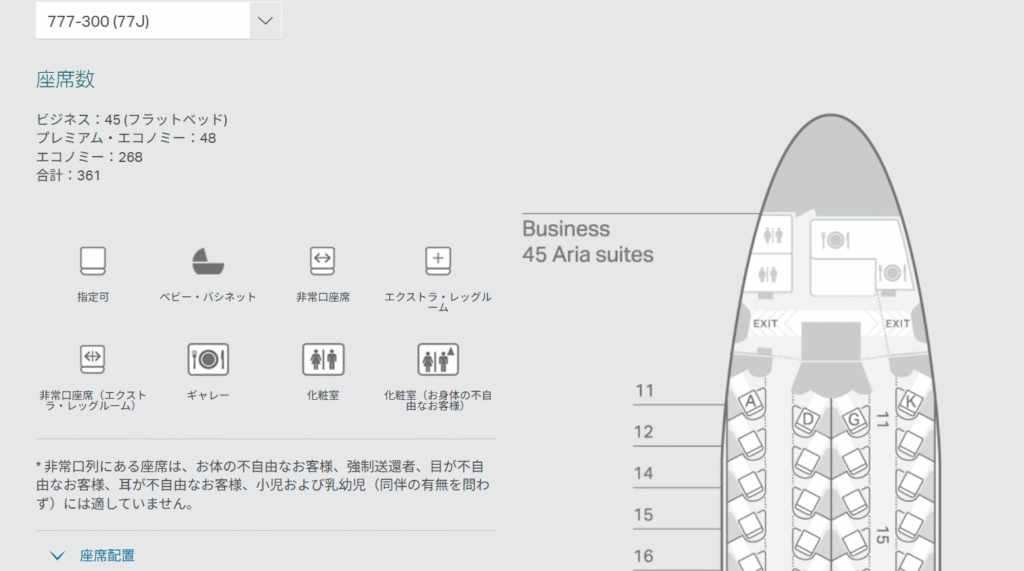Select seat A in row 11

click(x=750, y=401)
